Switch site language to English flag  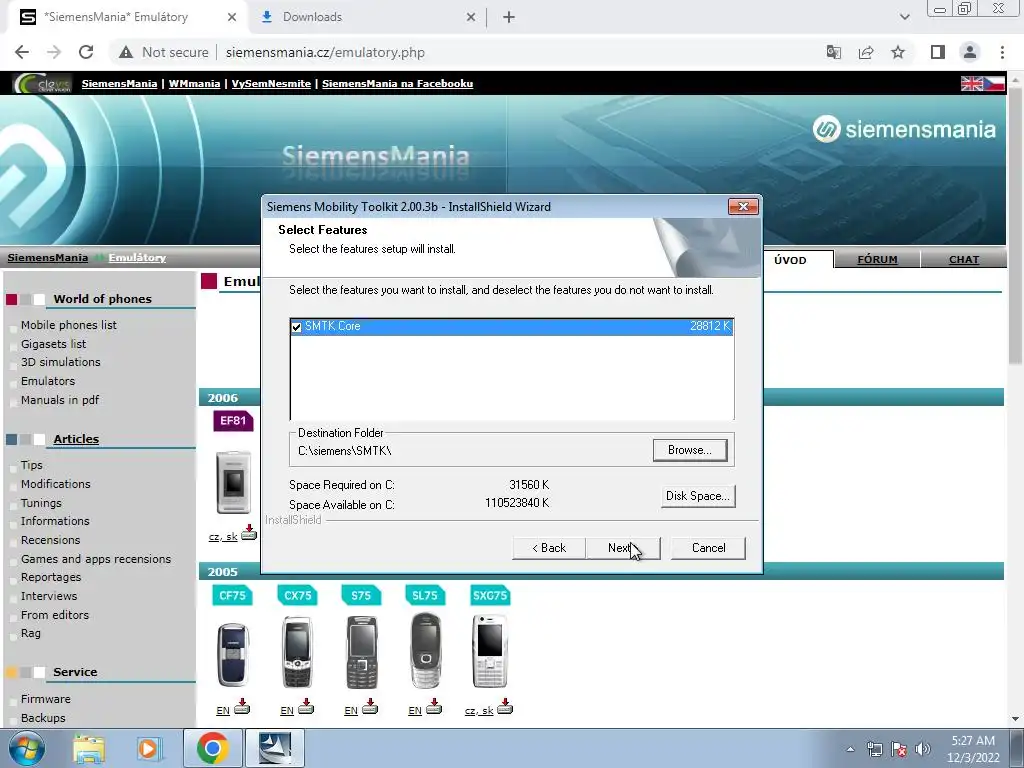pyautogui.click(x=971, y=84)
